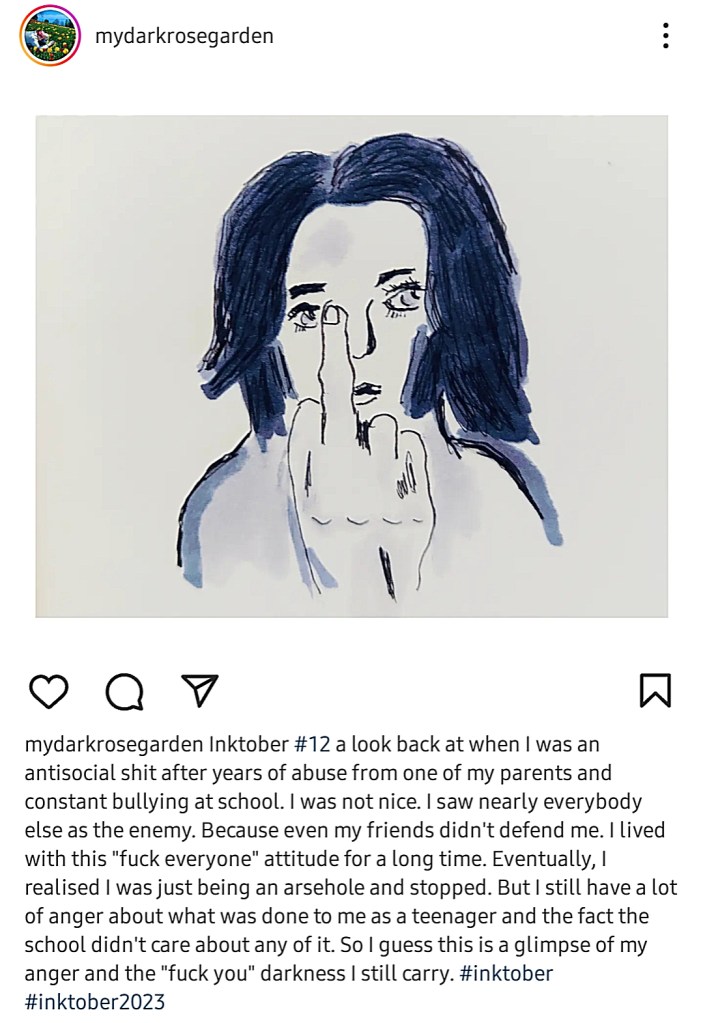Screen dimensions: 703x1023
Task: Share the post with paper plane icon
Action: (199, 690)
